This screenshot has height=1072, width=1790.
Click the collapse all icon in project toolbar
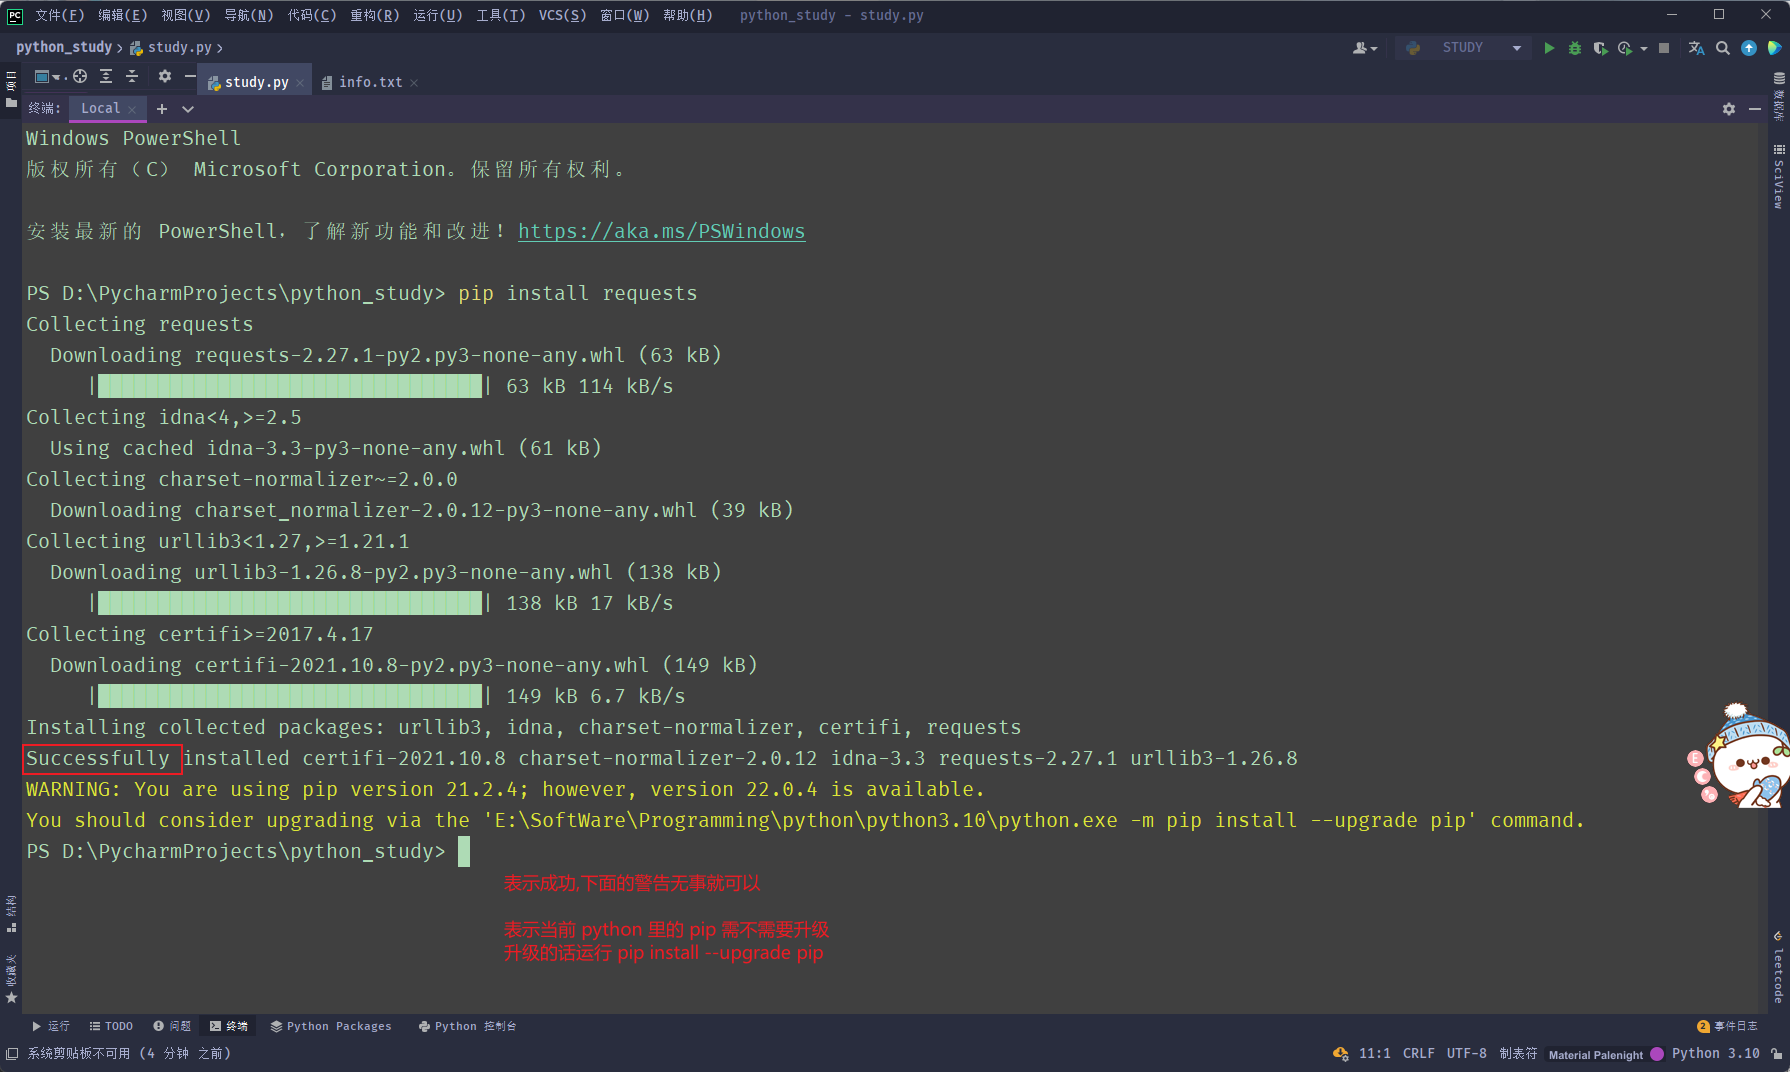[132, 76]
